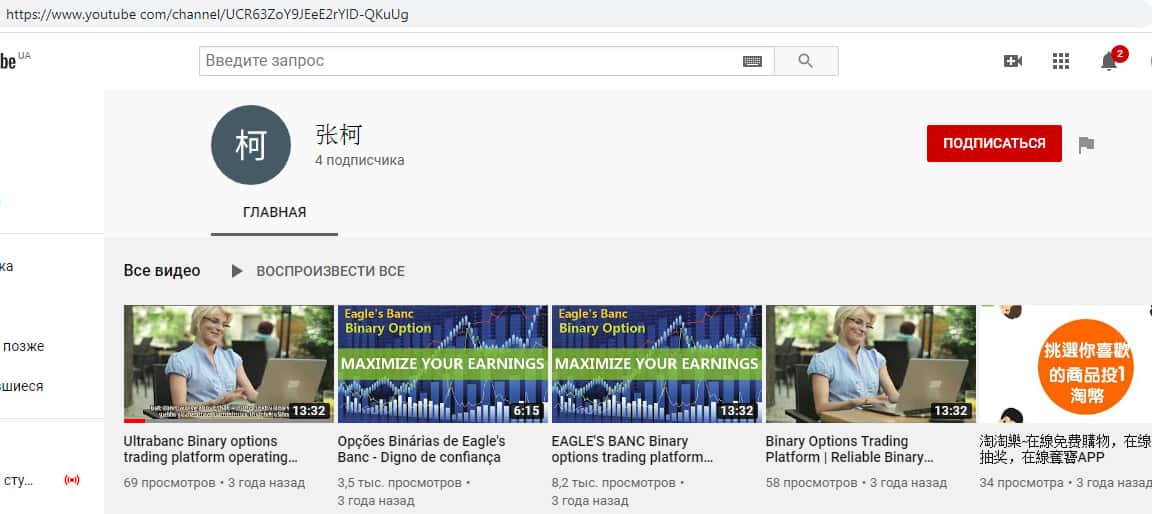Click the play triangle before ВОСПРОИЗВЕСТИ ВСЕ

click(x=237, y=271)
